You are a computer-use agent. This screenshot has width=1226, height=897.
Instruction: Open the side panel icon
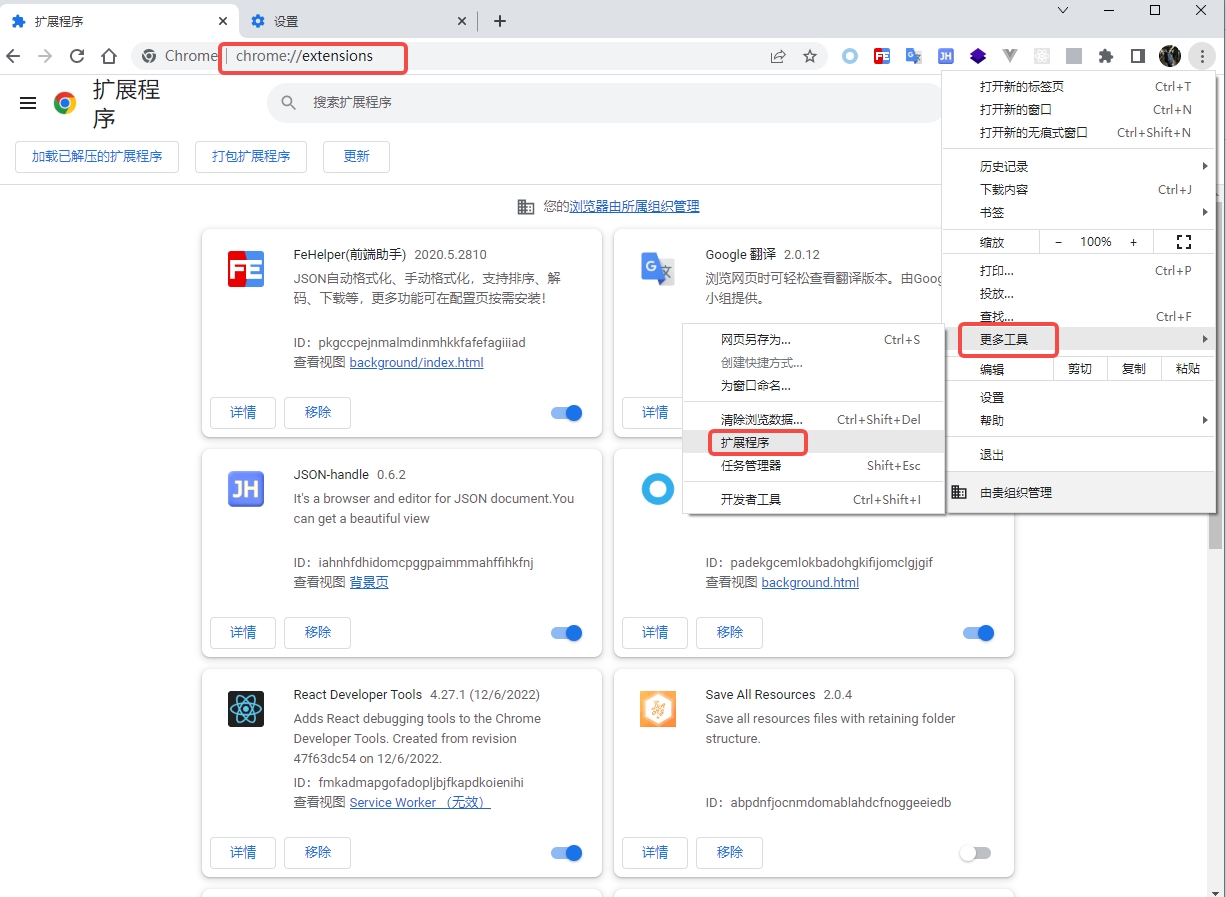click(x=1138, y=56)
